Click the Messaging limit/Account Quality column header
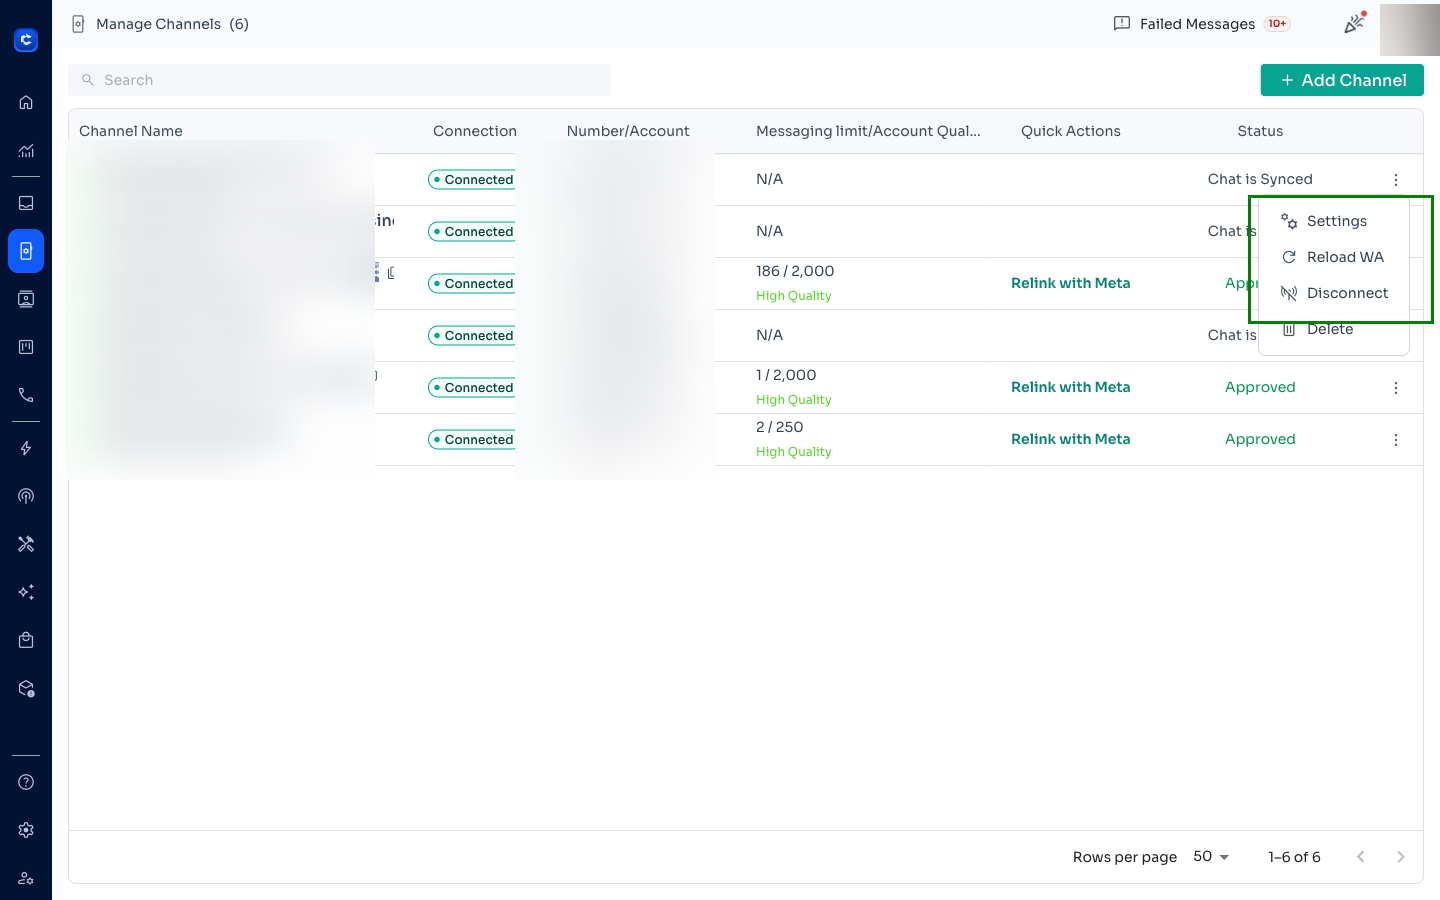 click(x=868, y=131)
